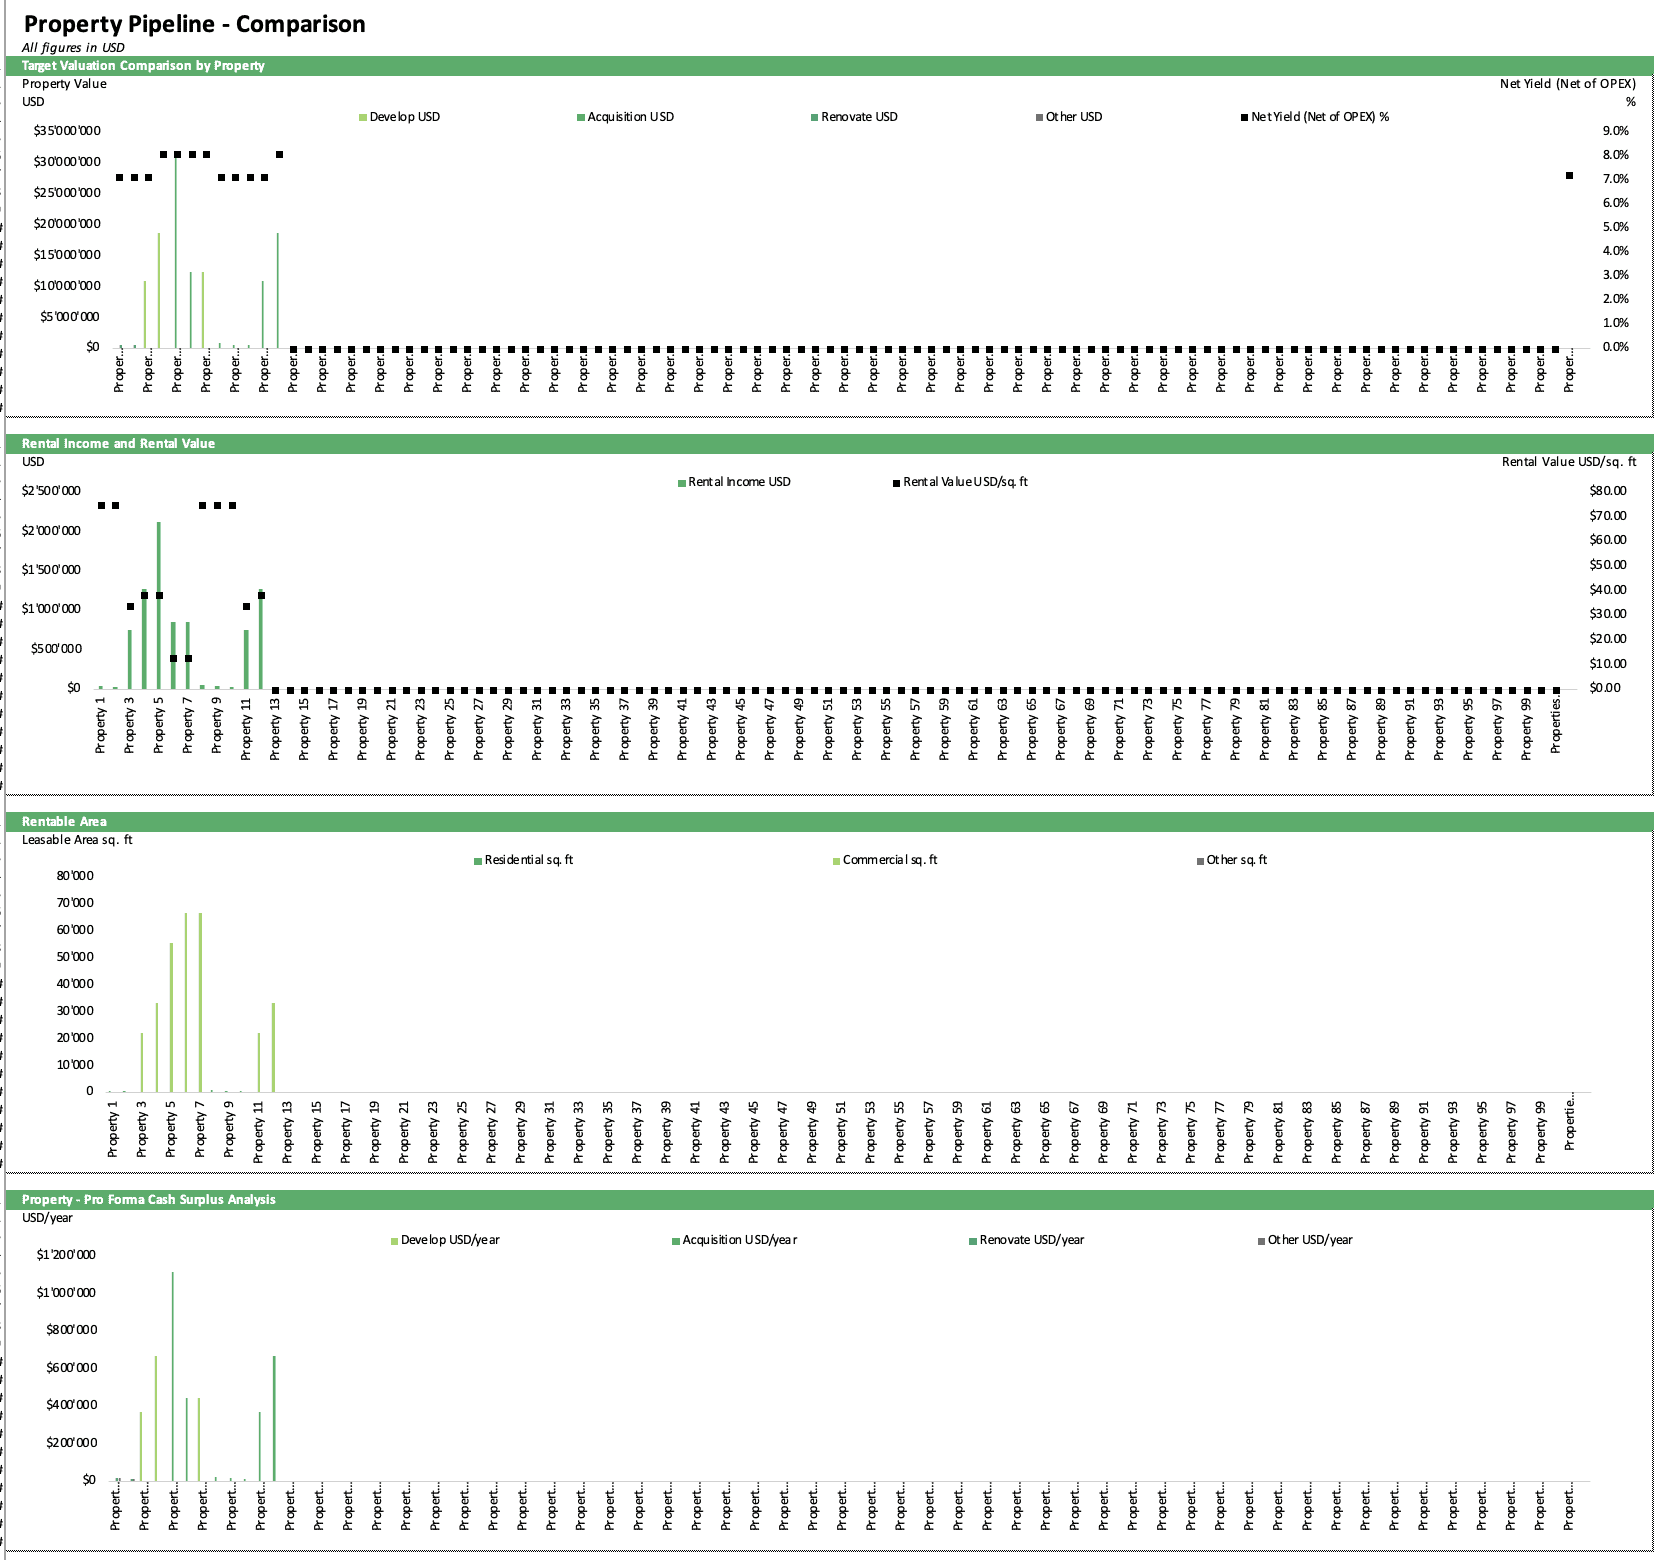Select the "Acquisition USD/year" legend entry
Screen dimensions: 1660x1560
pyautogui.click(x=735, y=1240)
